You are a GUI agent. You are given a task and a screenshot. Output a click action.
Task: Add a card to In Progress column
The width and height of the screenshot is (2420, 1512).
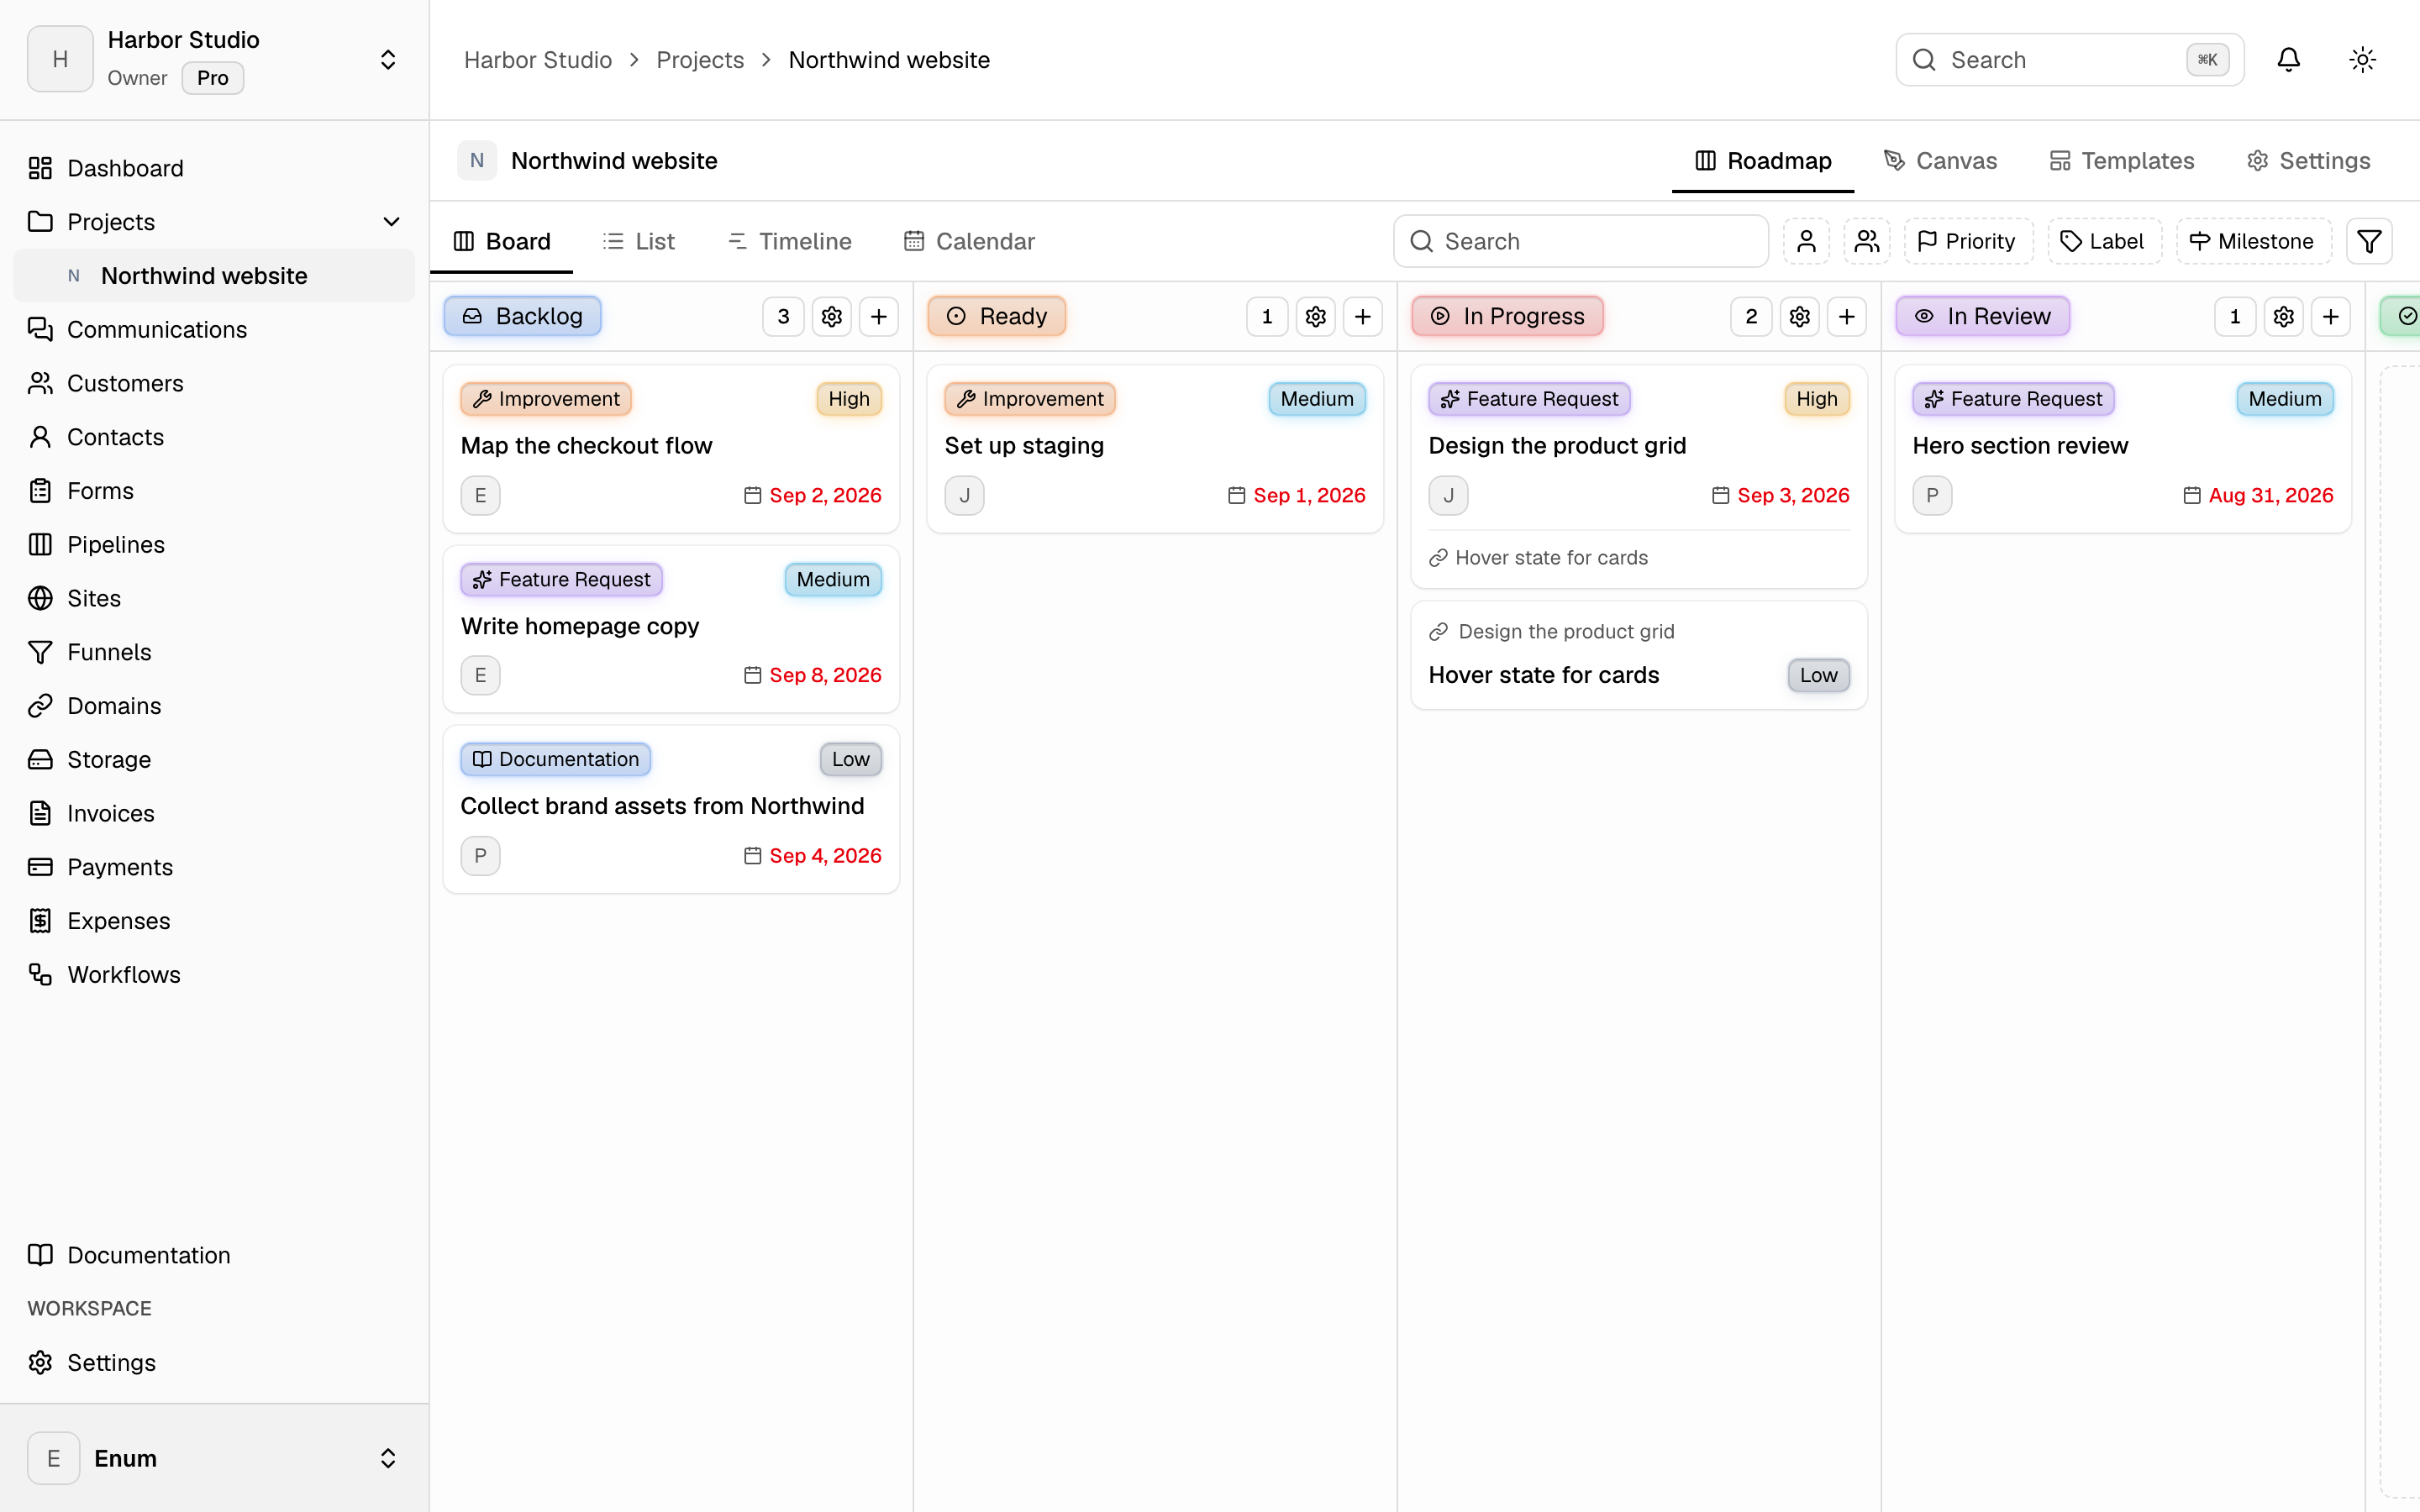[x=1847, y=316]
